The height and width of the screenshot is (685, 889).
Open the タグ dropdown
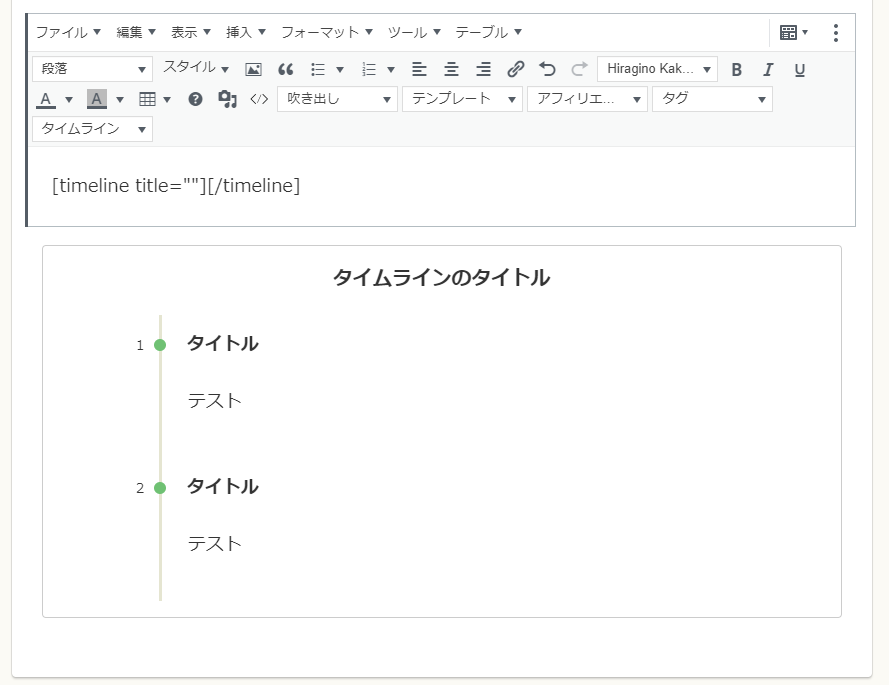pyautogui.click(x=712, y=99)
